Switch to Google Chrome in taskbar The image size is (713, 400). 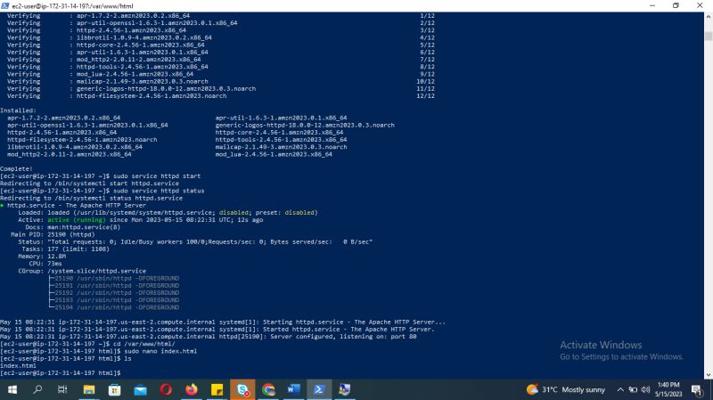268,390
